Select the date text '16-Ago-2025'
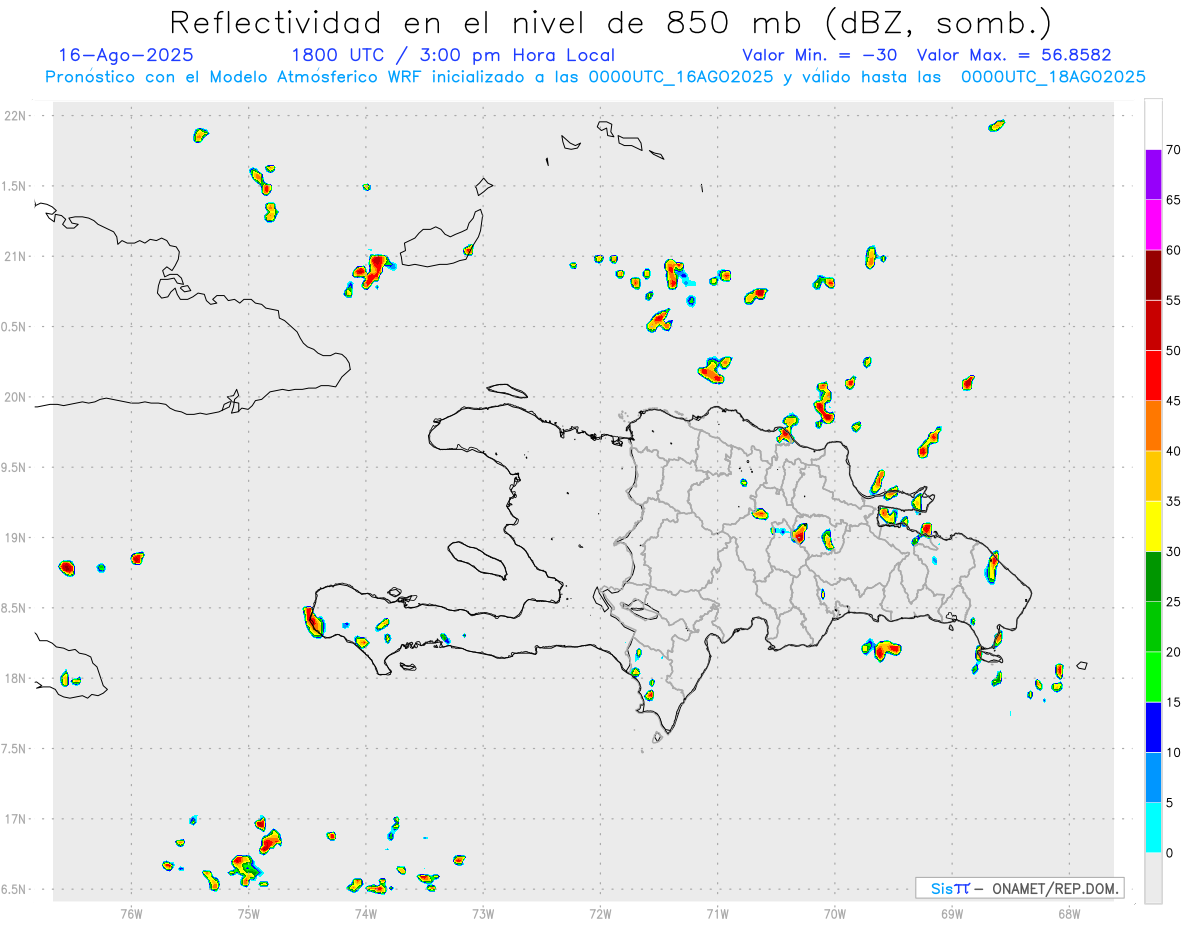Screen dimensions: 1200x927 pos(126,55)
